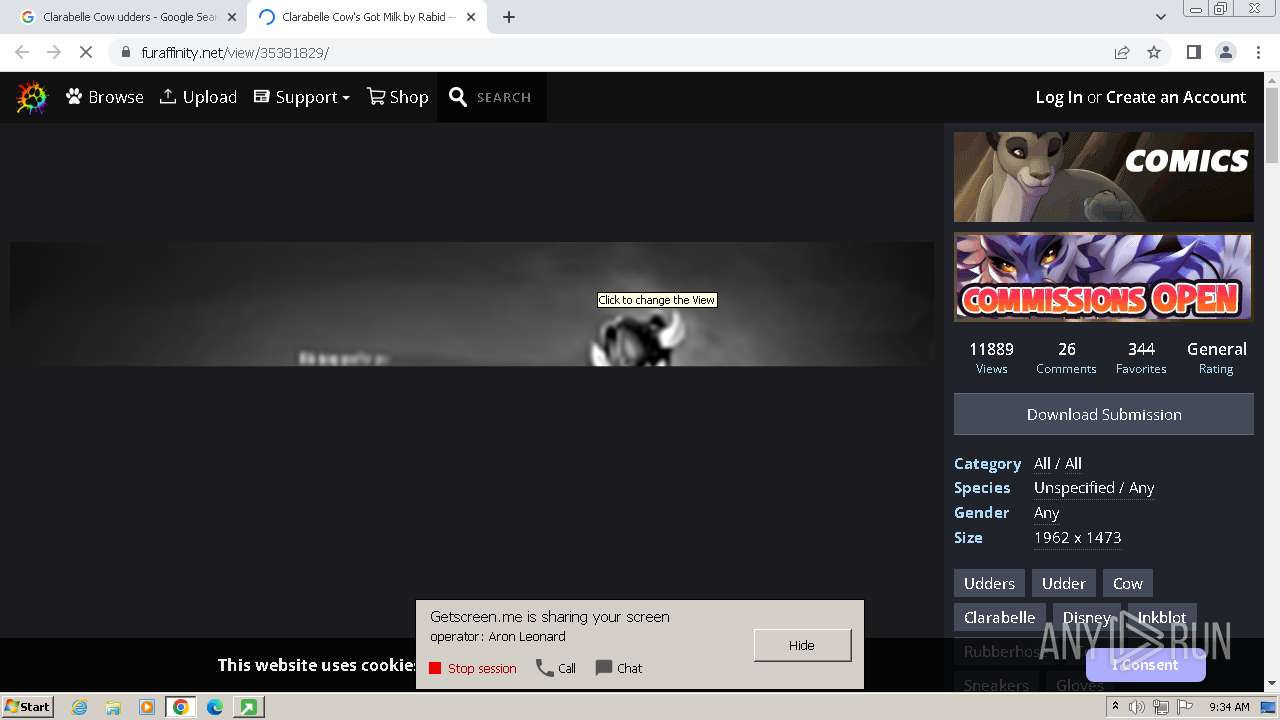Click the Action Center flag icon
Image resolution: width=1280 pixels, height=720 pixels.
(1185, 707)
